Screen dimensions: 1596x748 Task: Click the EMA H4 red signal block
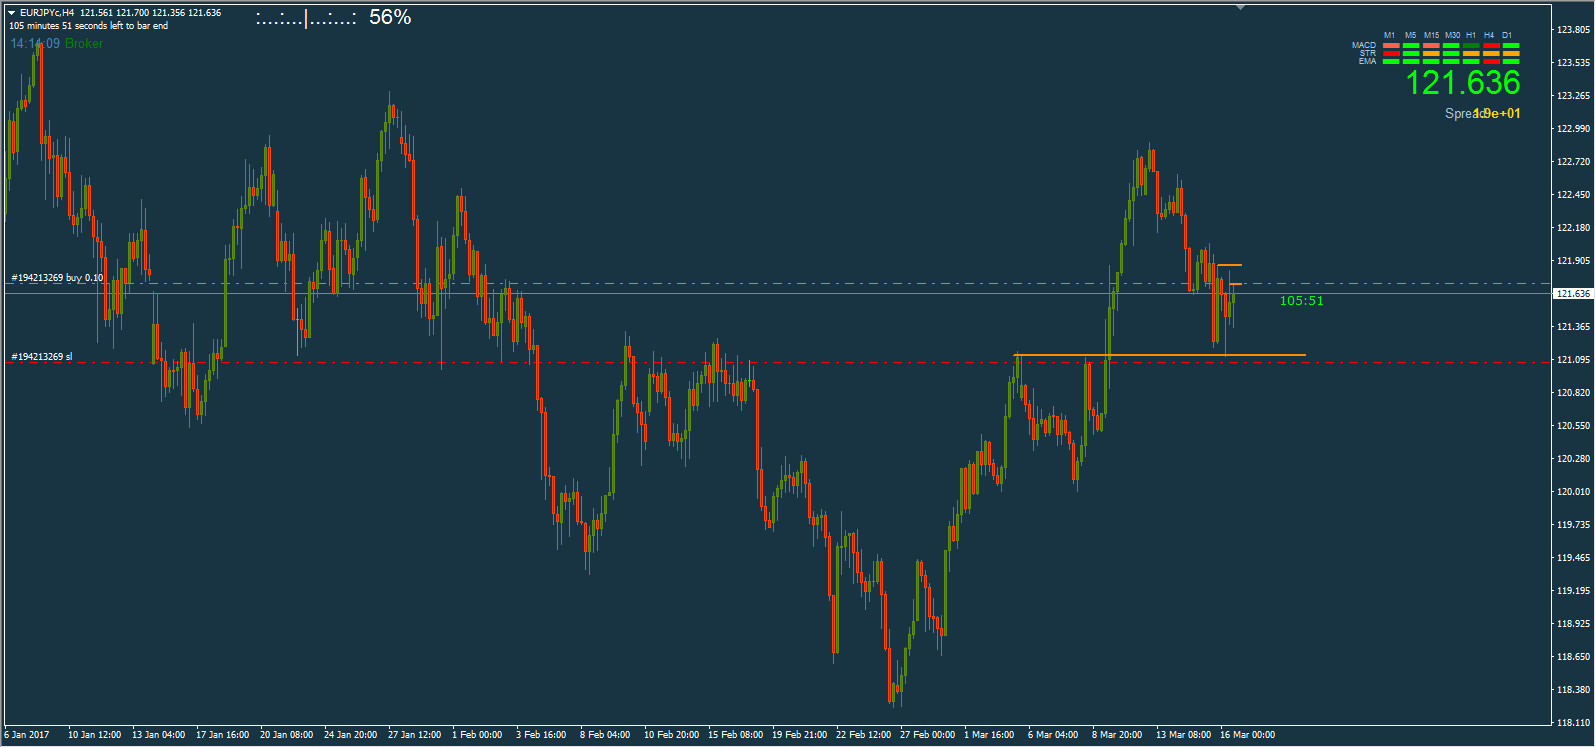[x=1491, y=61]
